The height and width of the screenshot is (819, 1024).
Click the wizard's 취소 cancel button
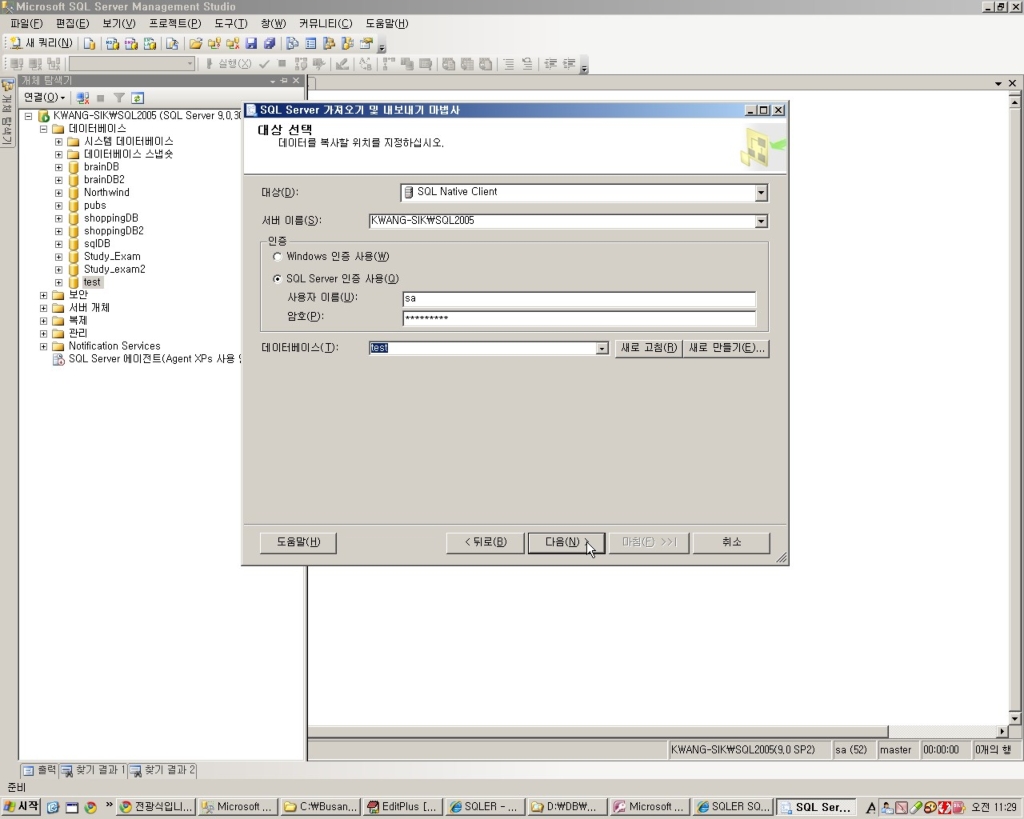point(731,542)
